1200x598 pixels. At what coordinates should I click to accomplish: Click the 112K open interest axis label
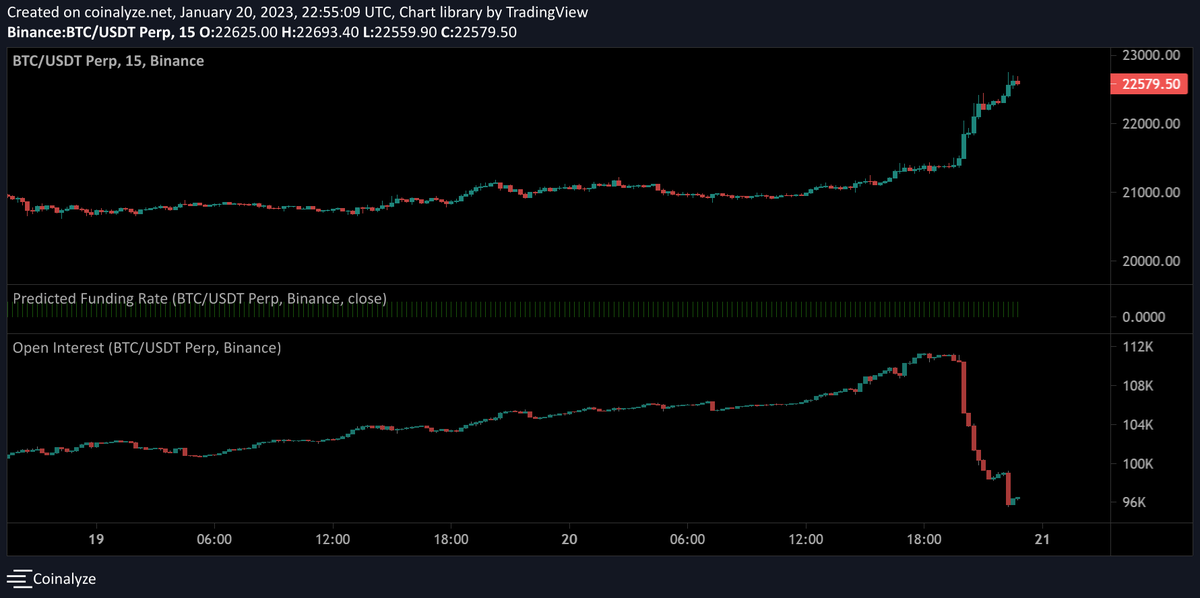point(1140,347)
